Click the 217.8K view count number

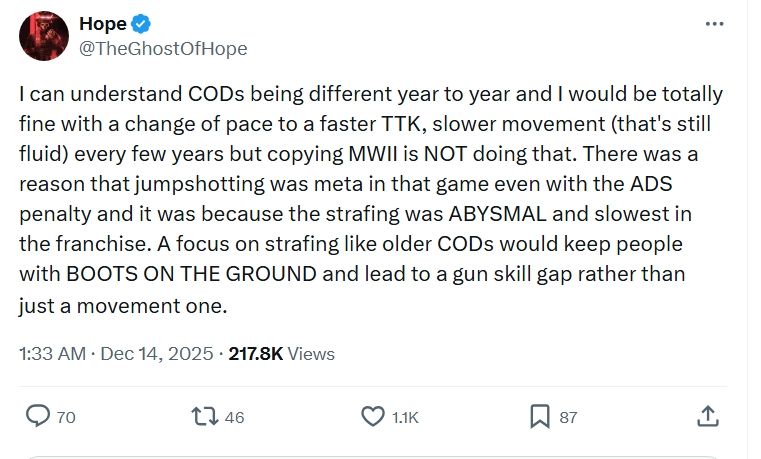256,354
